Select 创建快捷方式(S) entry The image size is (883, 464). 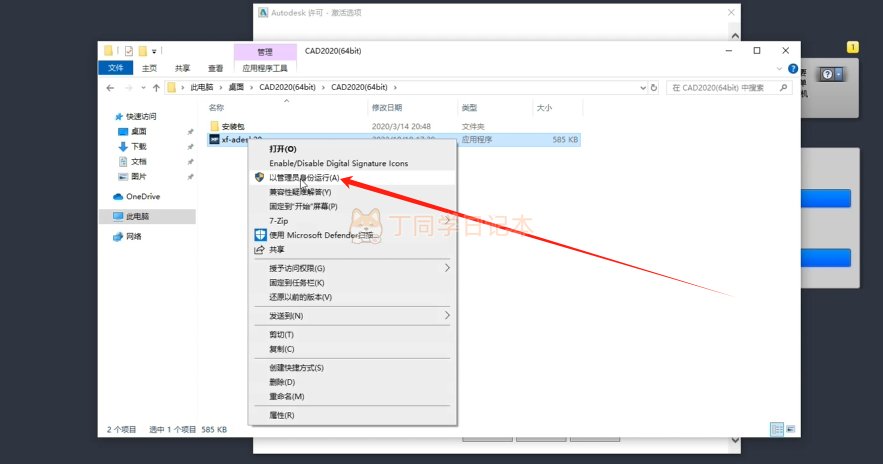[x=296, y=368]
